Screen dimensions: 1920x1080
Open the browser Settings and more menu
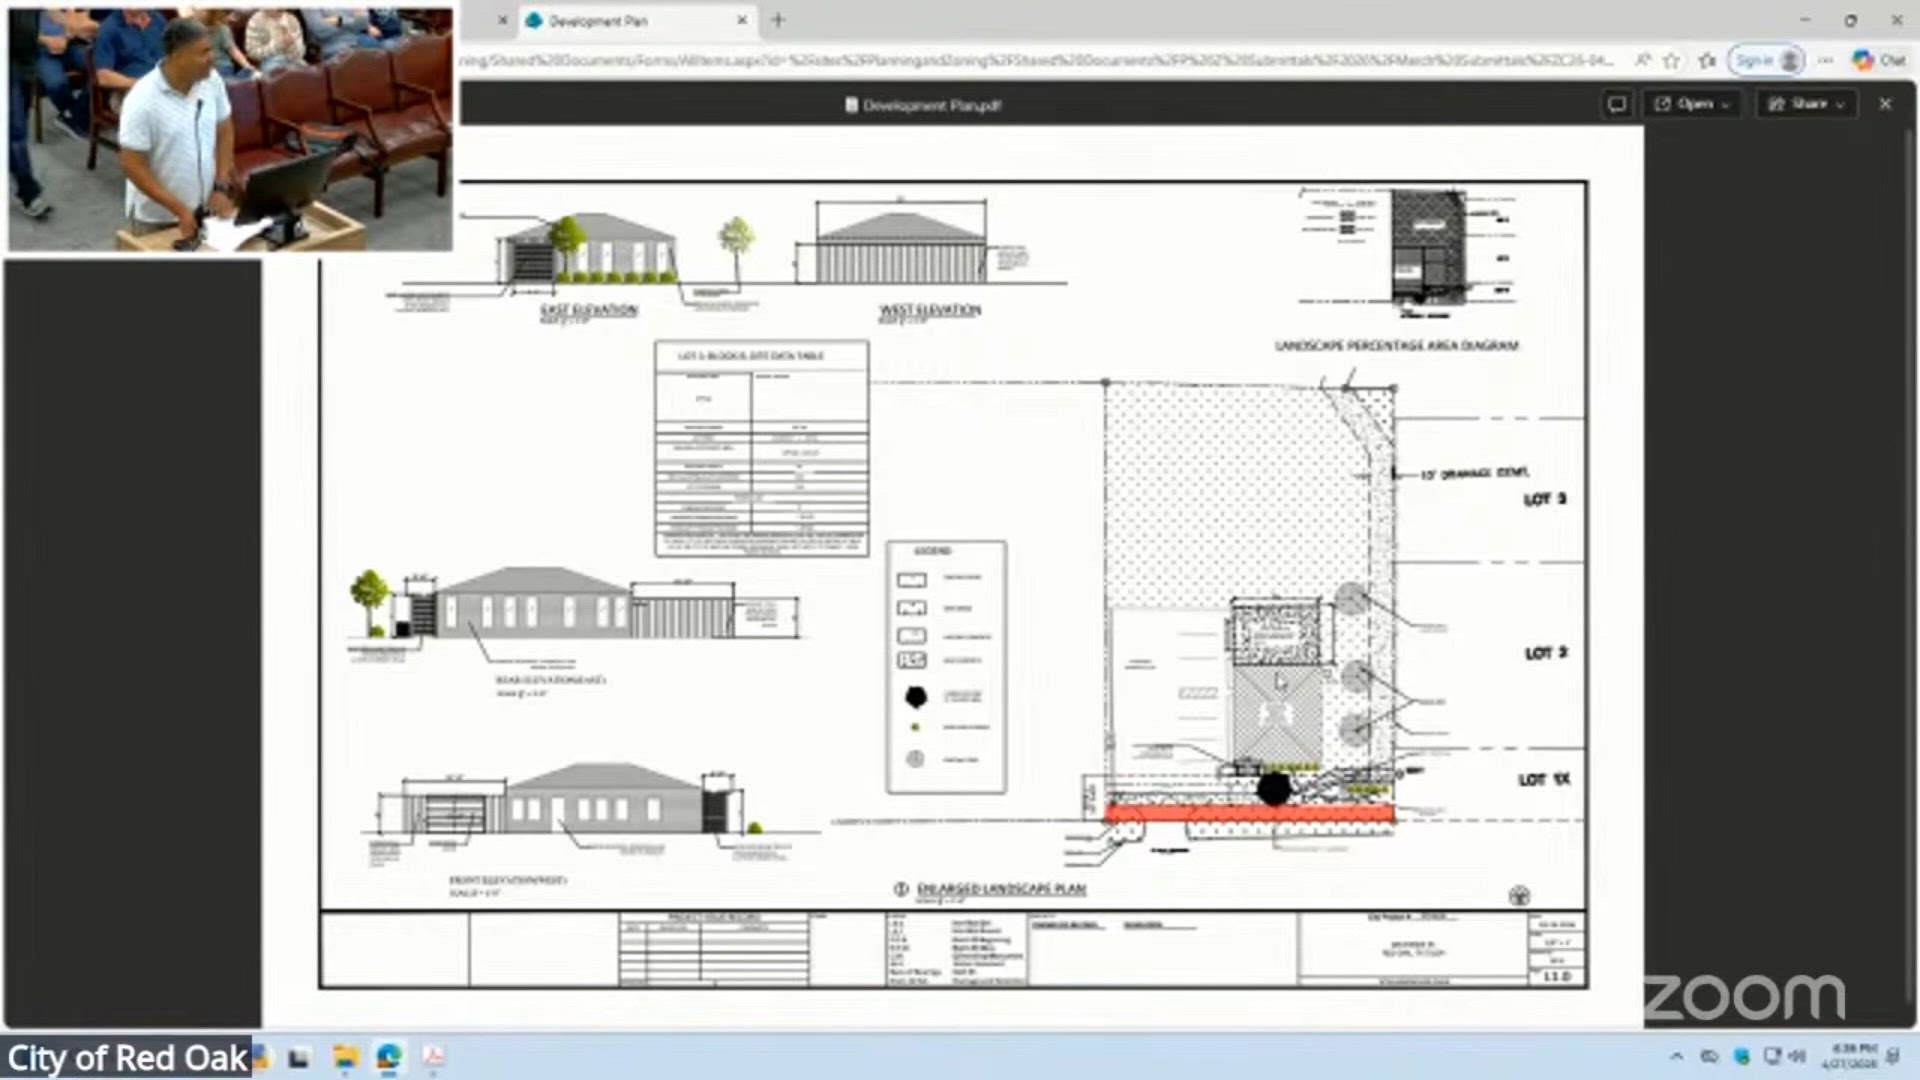pos(1826,60)
